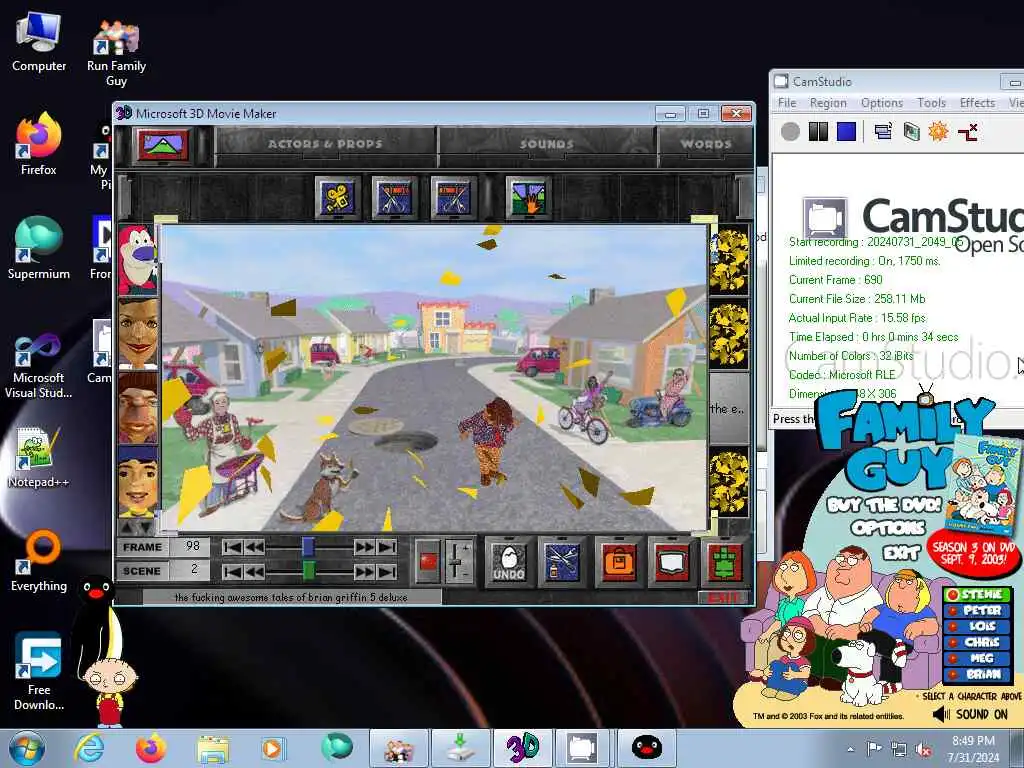
Task: Click CamStudio toggle view icon
Action: tap(883, 131)
